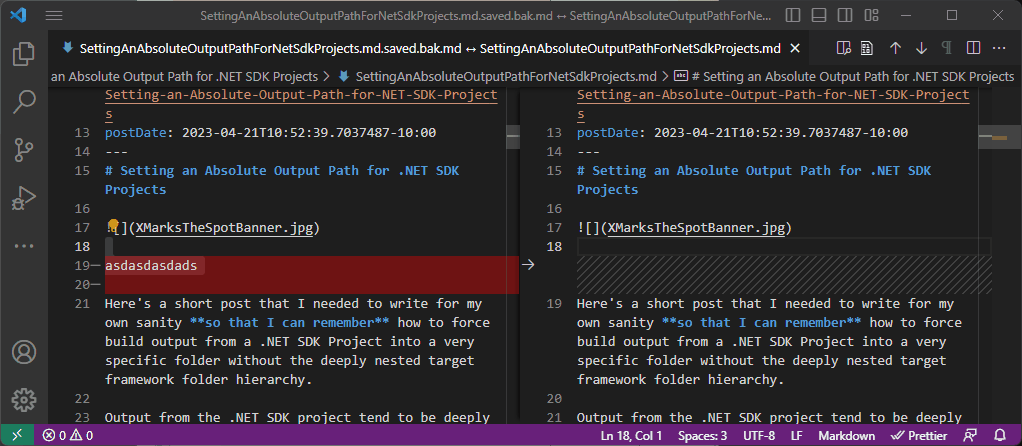
Task: Open More Actions ellipsis in editor toolbar
Action: coord(999,48)
